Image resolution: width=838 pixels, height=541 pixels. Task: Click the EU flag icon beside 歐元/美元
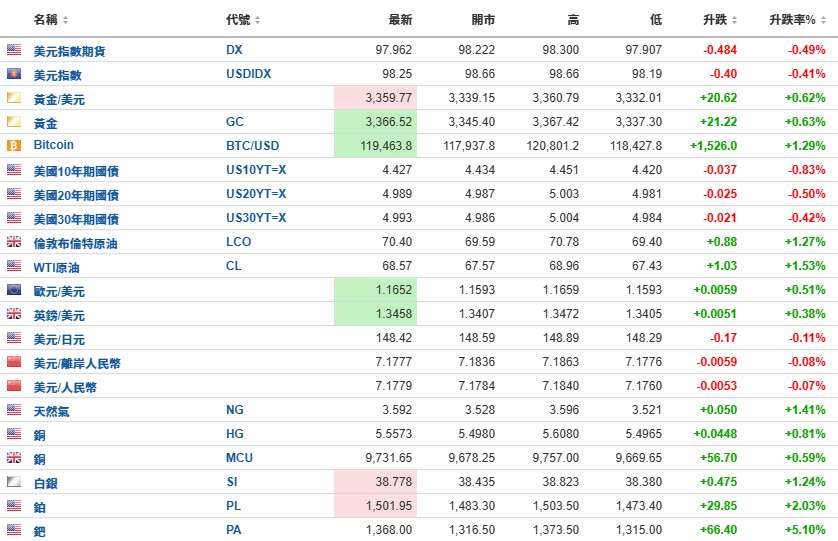click(14, 290)
